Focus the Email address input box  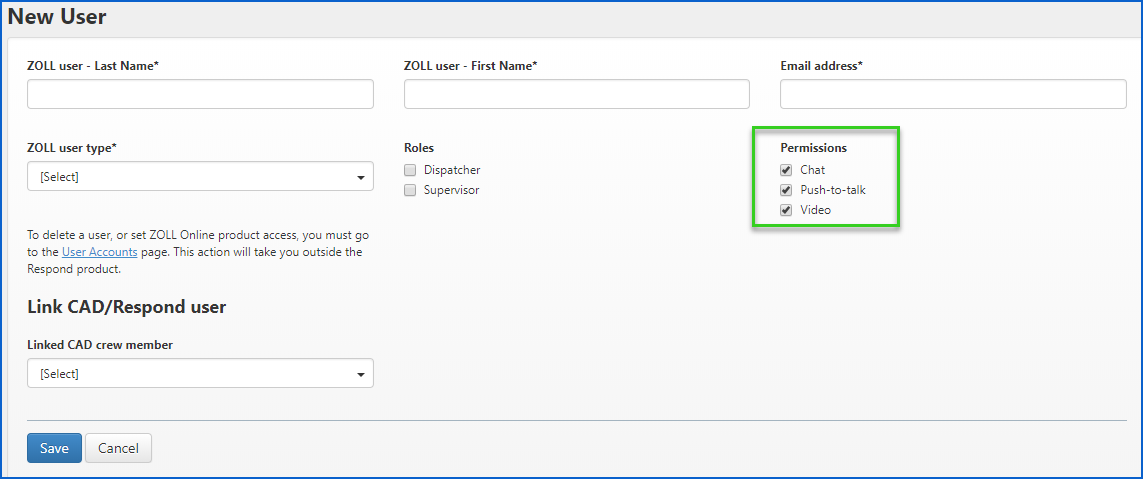click(953, 94)
